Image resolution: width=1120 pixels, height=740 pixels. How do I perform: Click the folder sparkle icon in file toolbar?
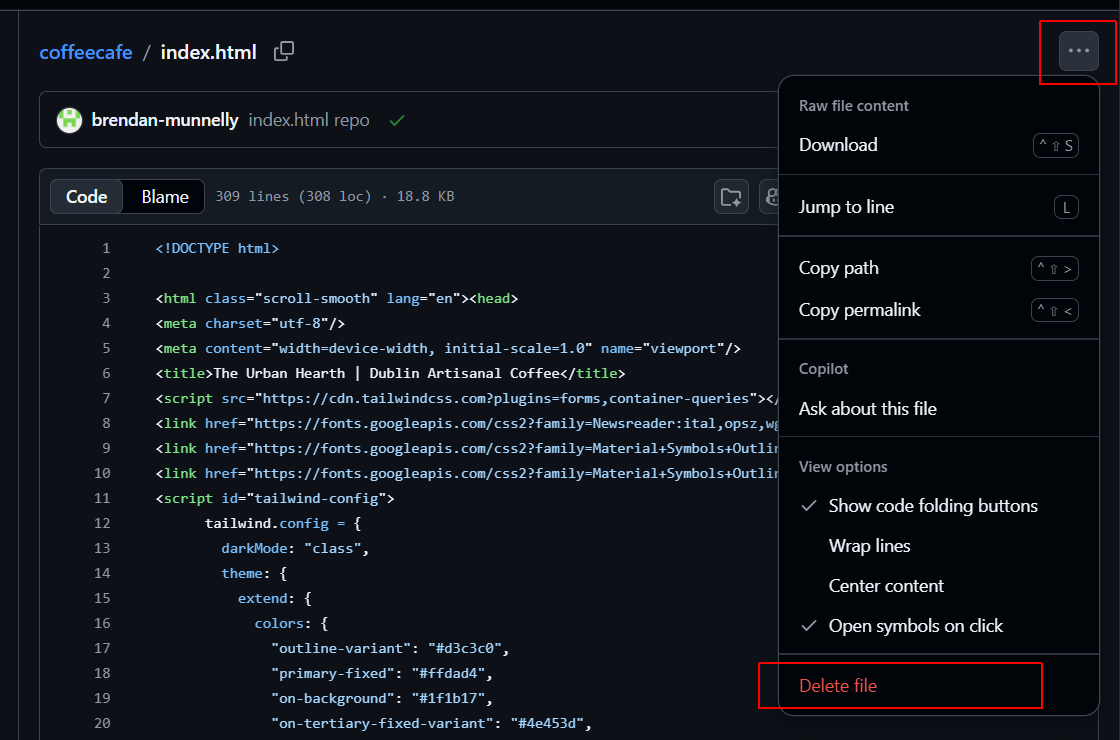click(731, 196)
